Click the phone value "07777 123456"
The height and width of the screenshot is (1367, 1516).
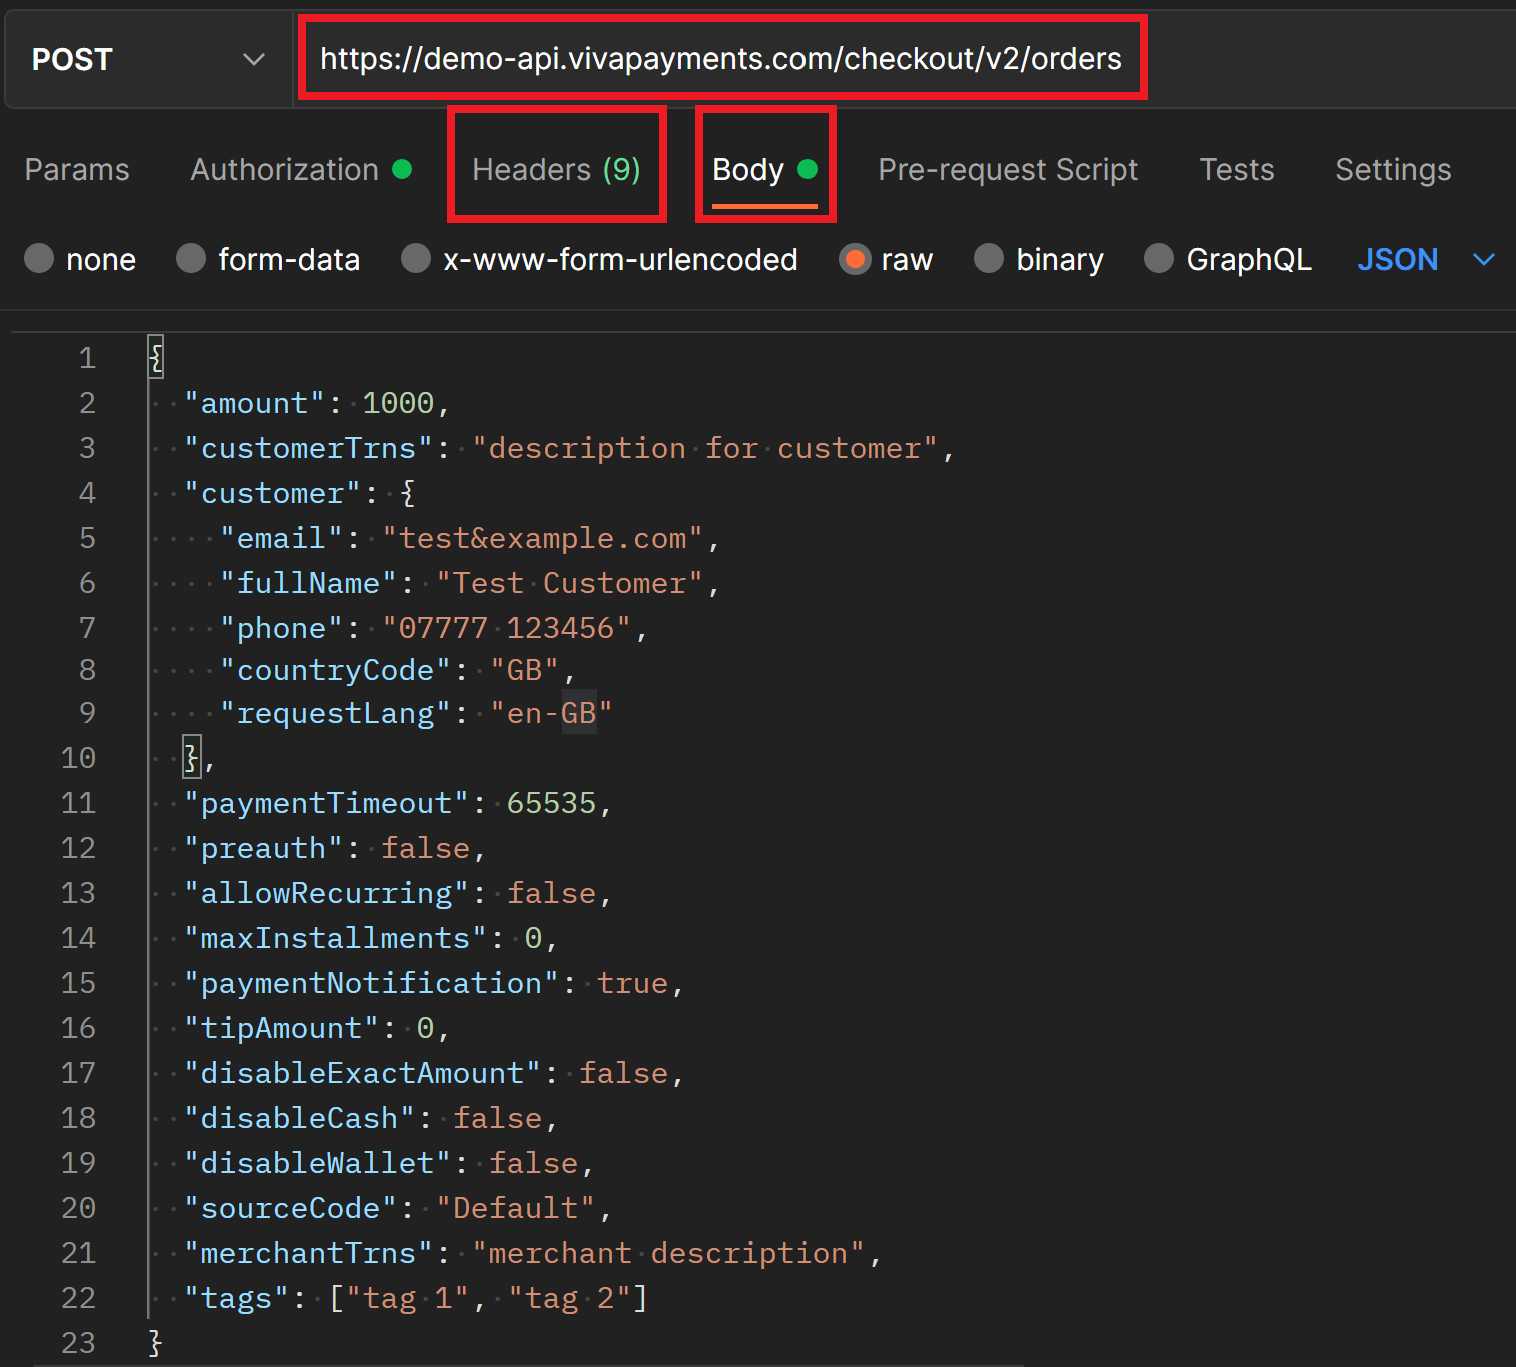[507, 628]
